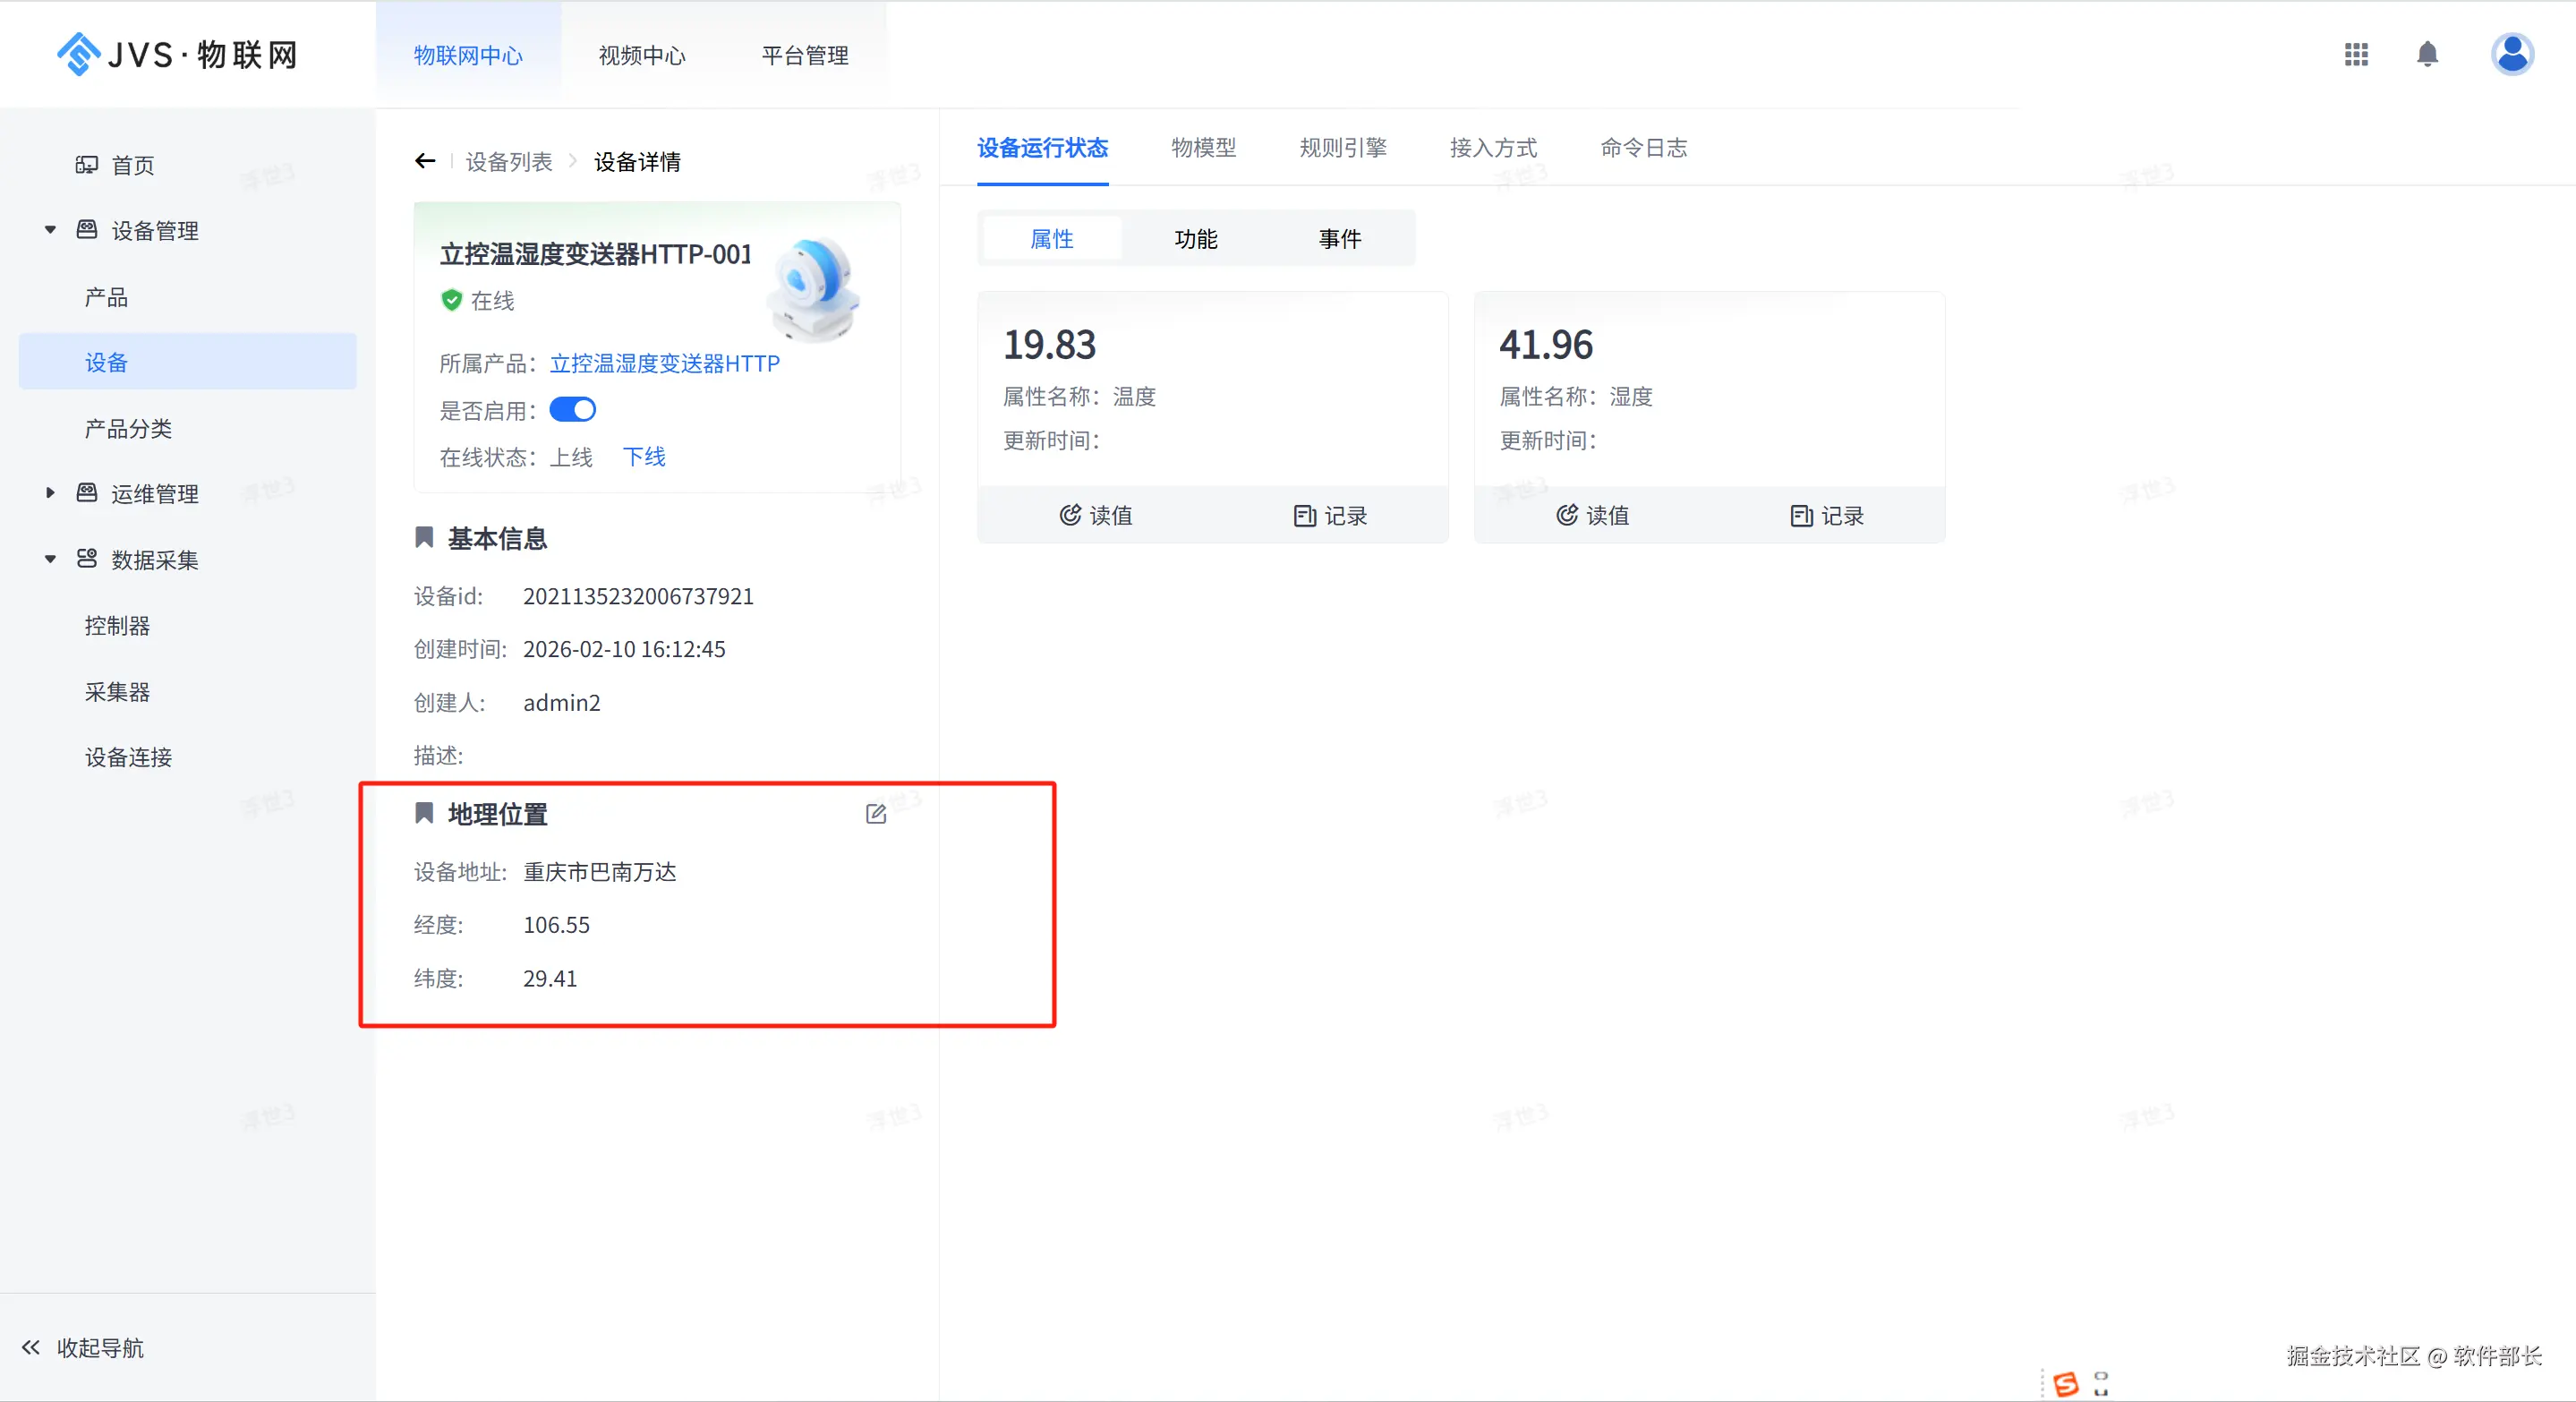The height and width of the screenshot is (1402, 2576).
Task: Select the 功能 sub-tab
Action: coord(1195,239)
